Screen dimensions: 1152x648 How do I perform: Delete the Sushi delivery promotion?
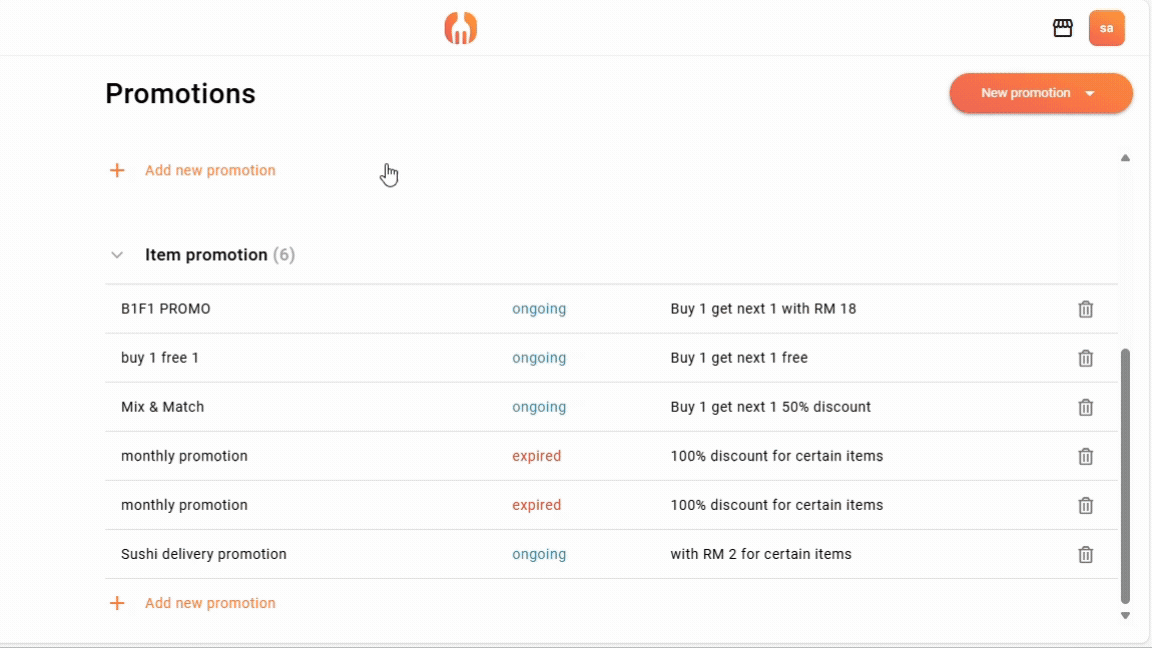coord(1085,554)
